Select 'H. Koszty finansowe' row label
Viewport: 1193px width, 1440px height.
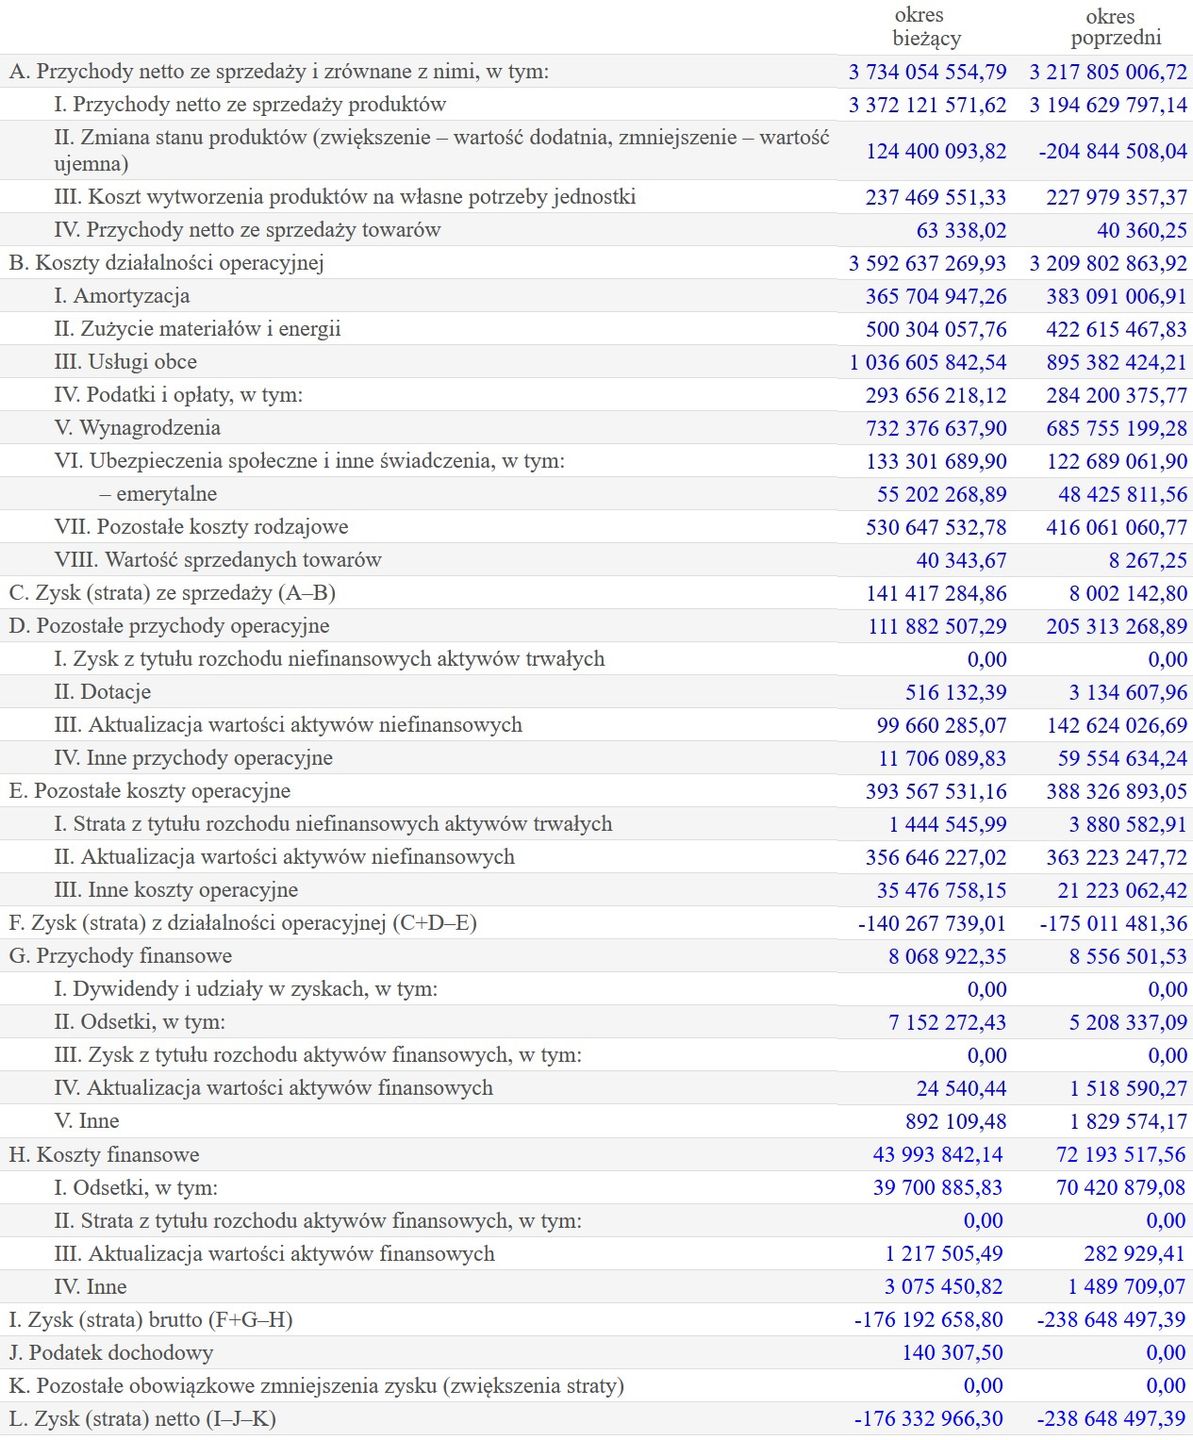click(x=104, y=1154)
